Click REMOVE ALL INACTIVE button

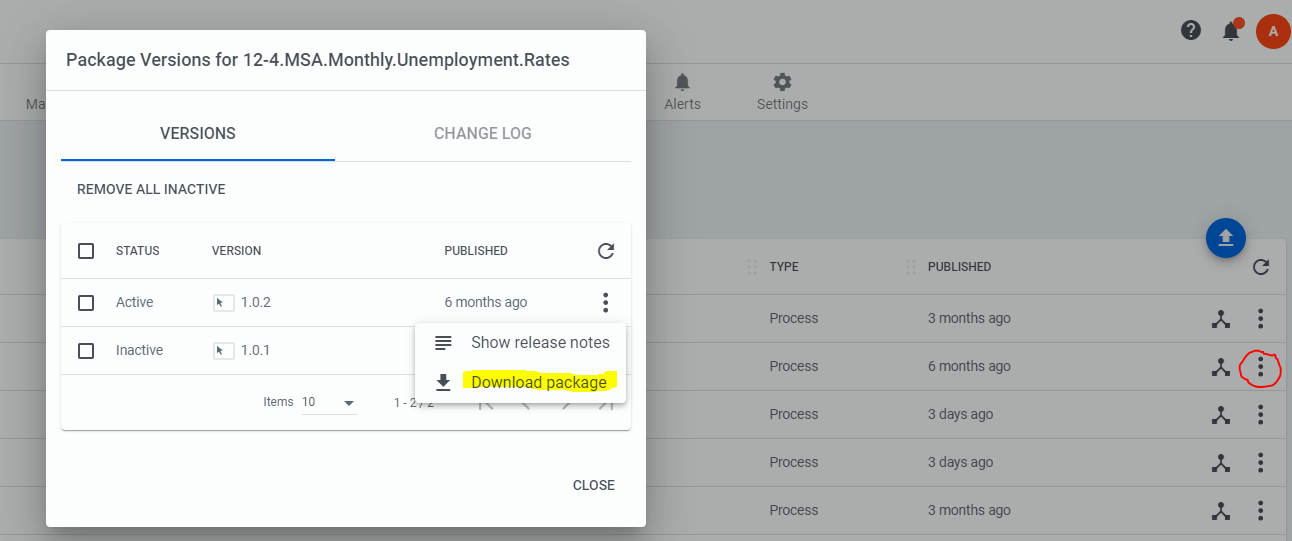[151, 189]
